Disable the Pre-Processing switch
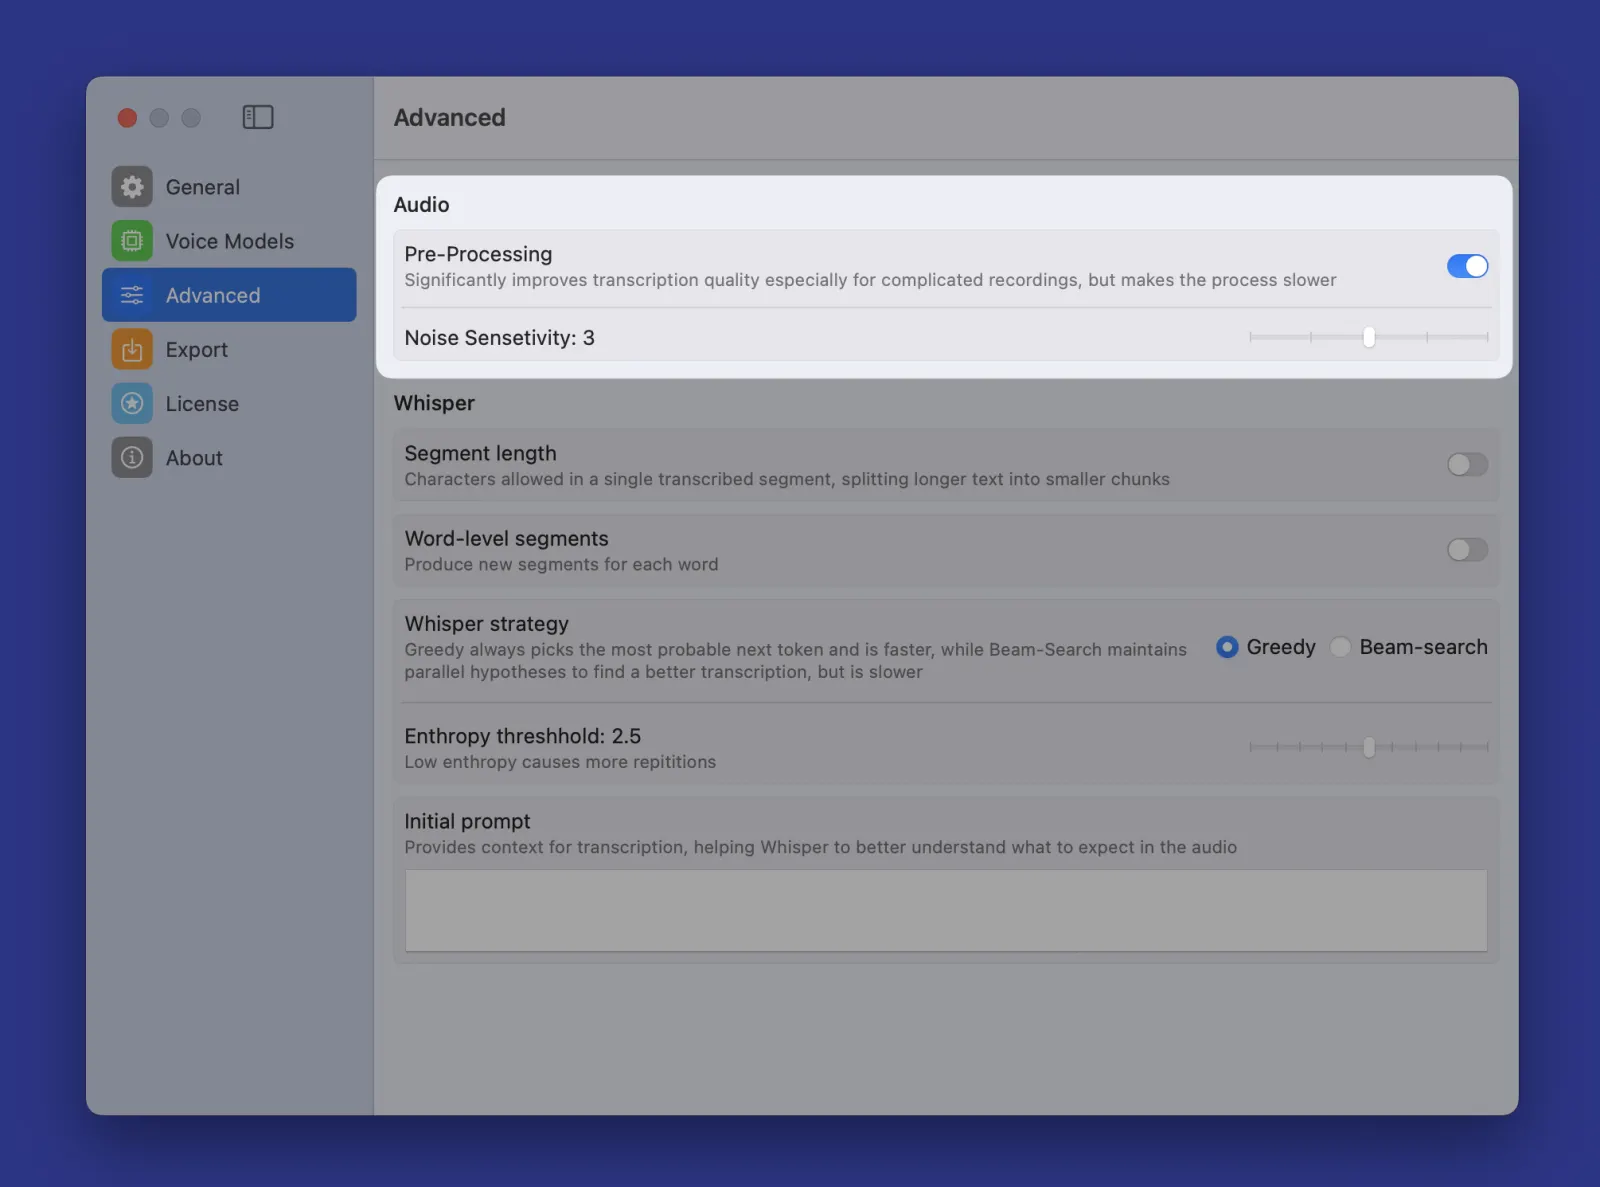1600x1187 pixels. click(1467, 266)
